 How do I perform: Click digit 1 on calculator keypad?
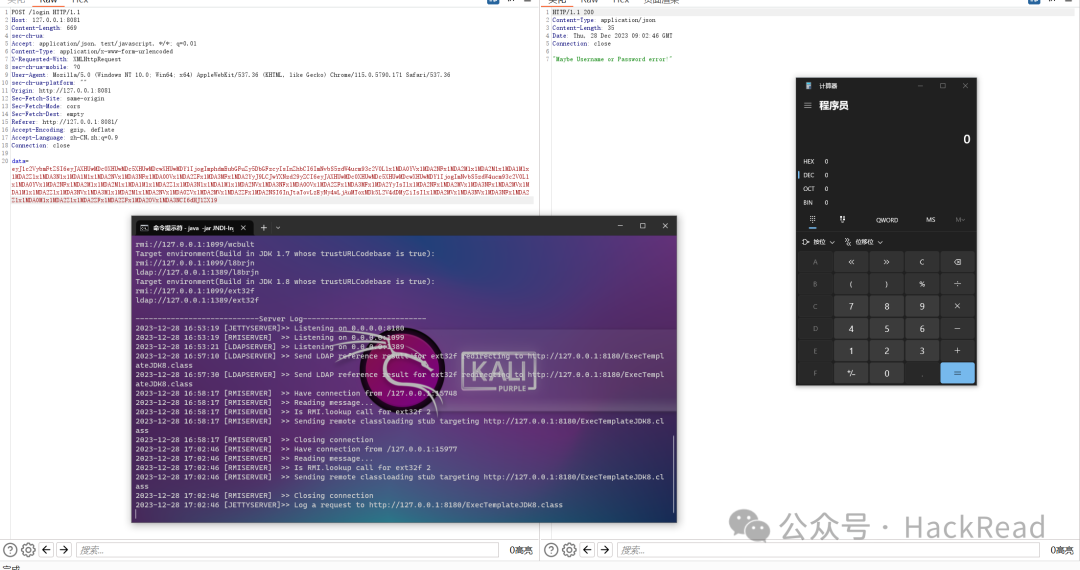click(x=851, y=351)
